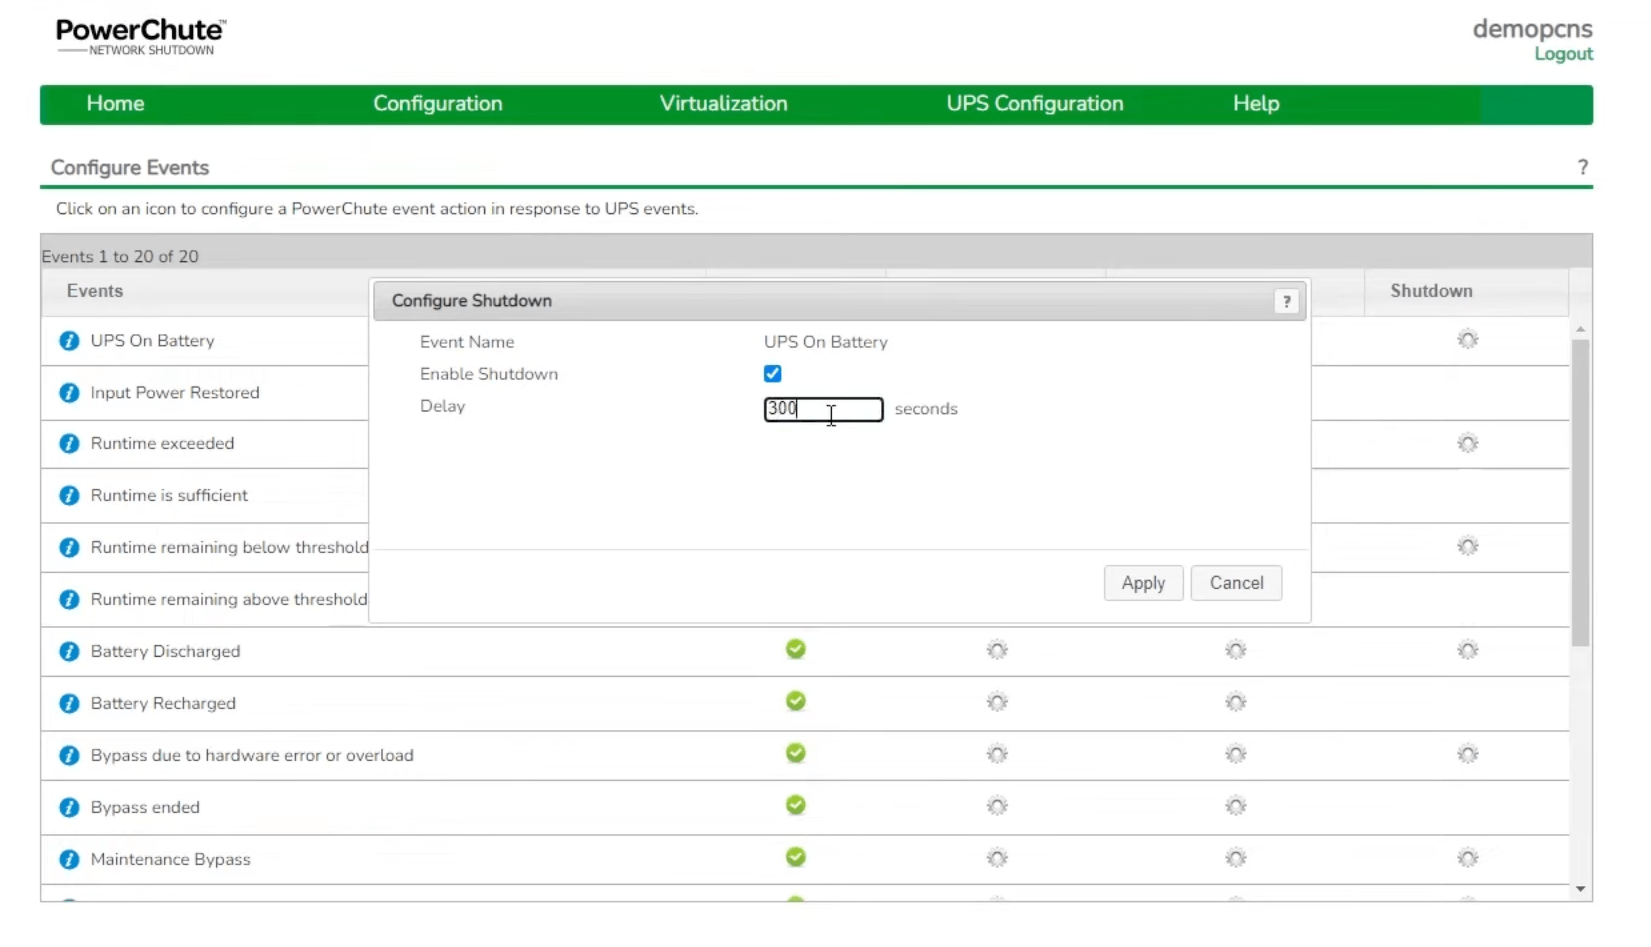
Task: Click info icon for Bypass due to hardware error
Action: point(69,756)
